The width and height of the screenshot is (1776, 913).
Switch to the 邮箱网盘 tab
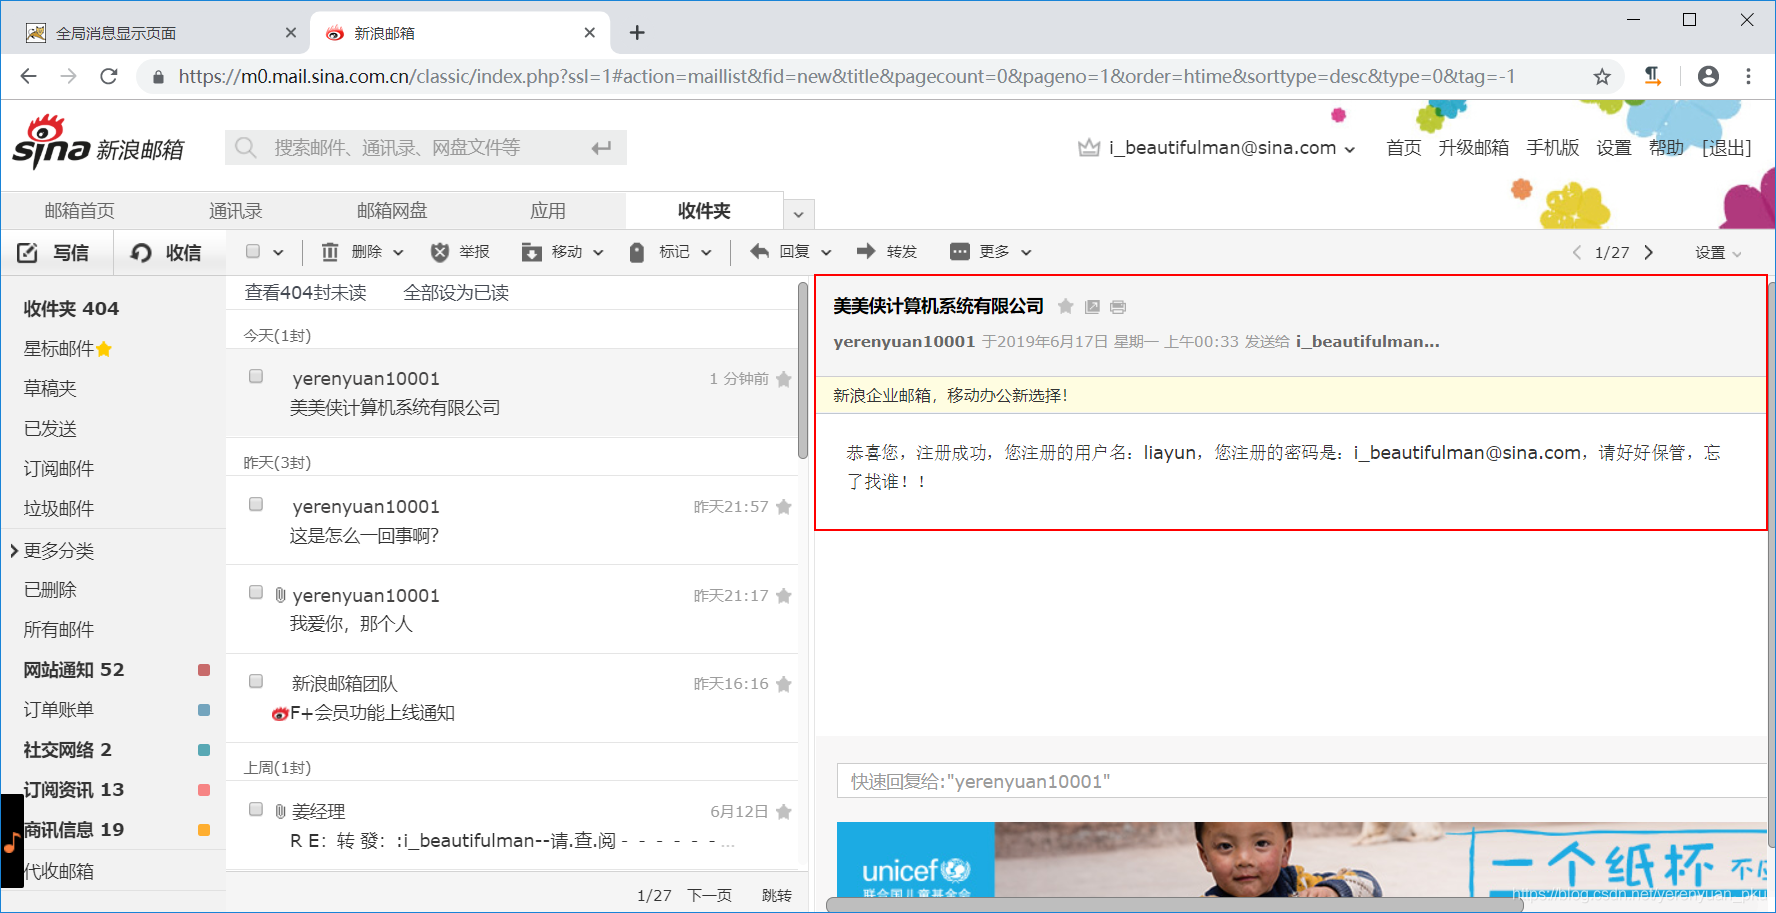[392, 211]
